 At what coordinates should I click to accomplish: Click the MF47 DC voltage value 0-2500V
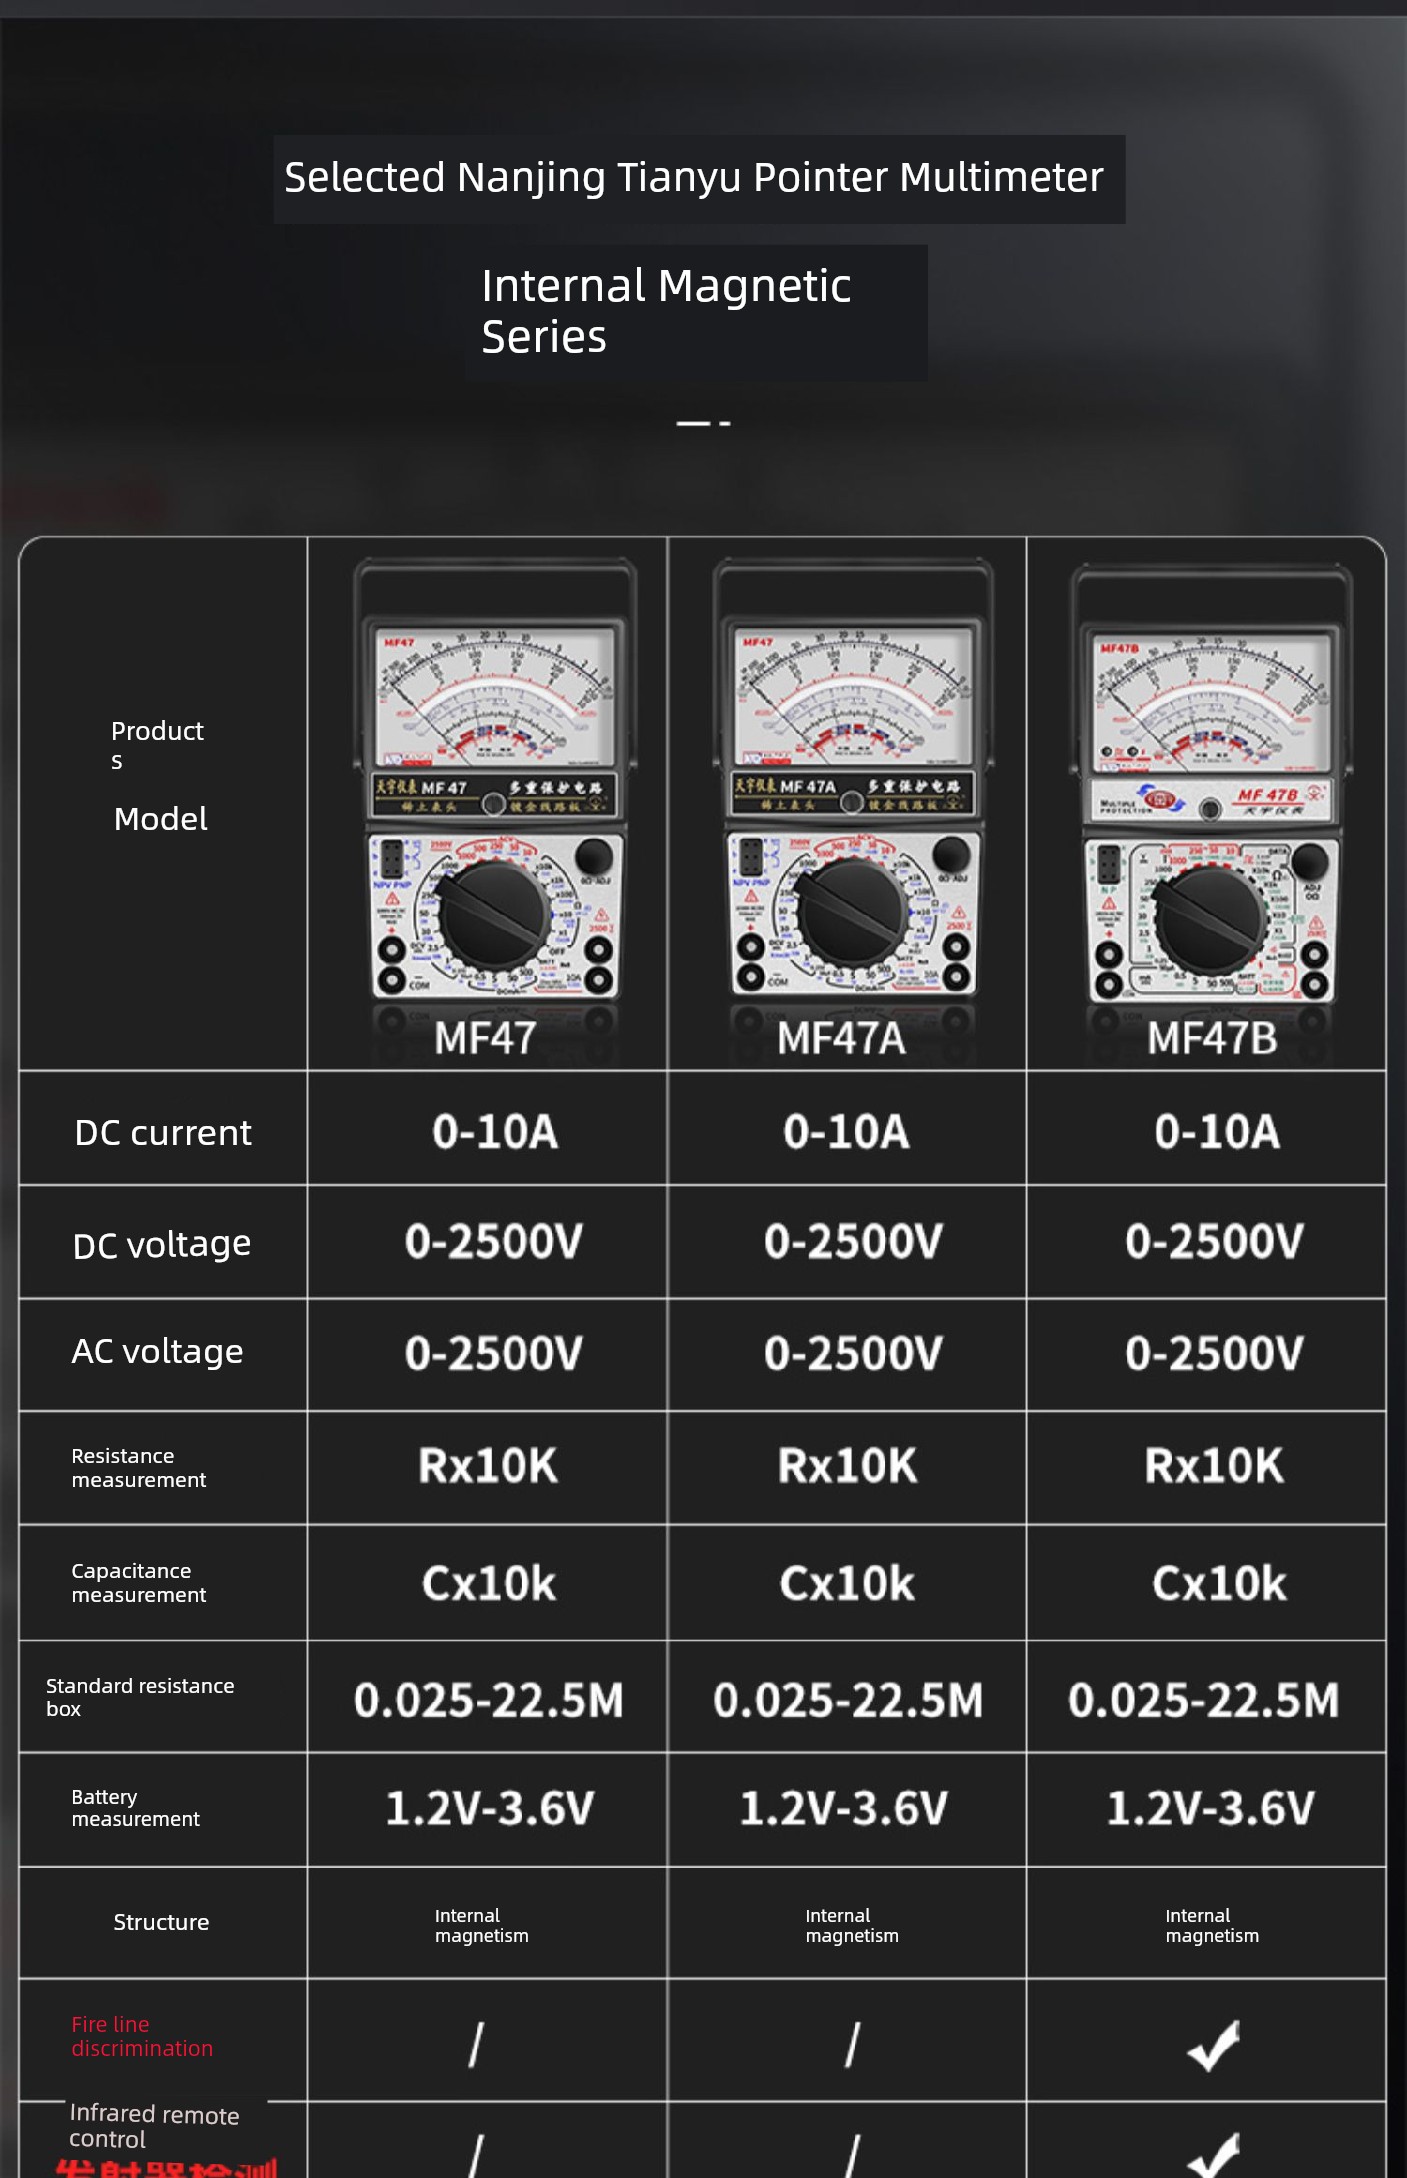[494, 1241]
